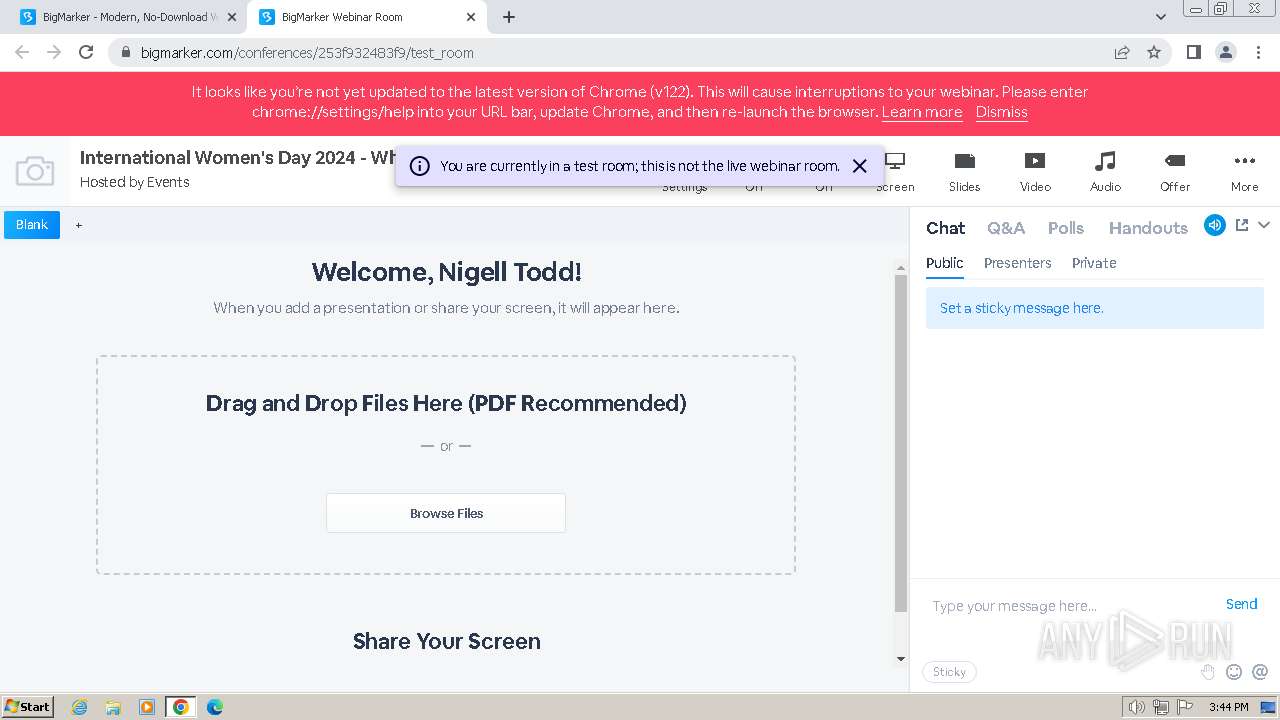The height and width of the screenshot is (720, 1280).
Task: Toggle the Sticky message button
Action: (x=949, y=672)
